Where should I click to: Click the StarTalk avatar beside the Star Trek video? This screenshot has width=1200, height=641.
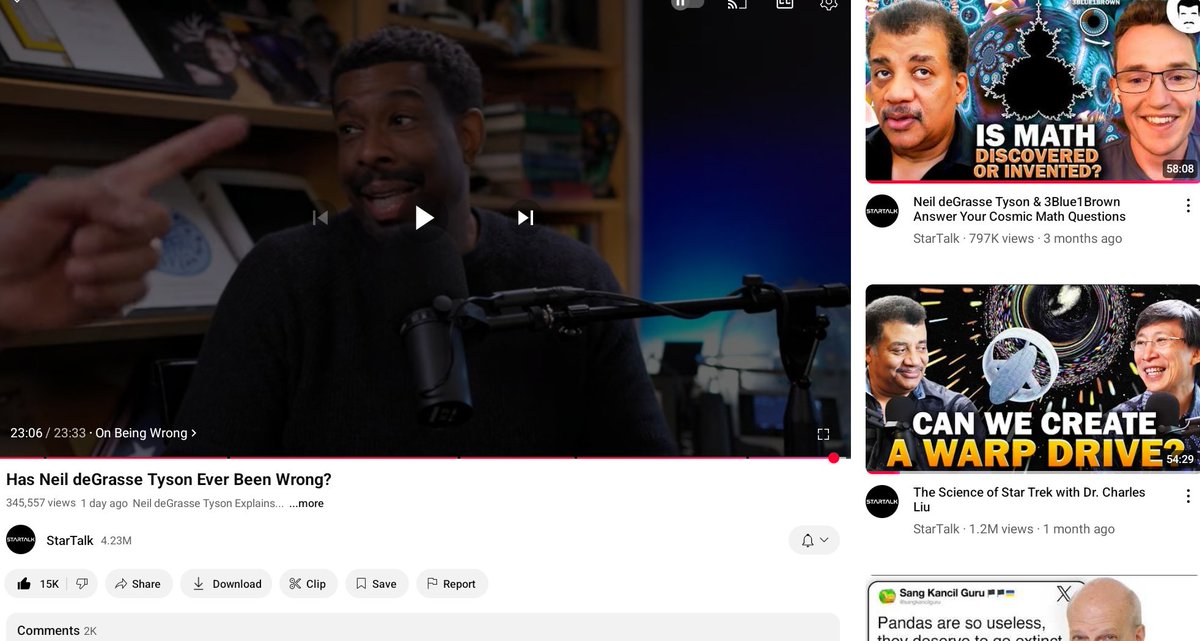882,501
